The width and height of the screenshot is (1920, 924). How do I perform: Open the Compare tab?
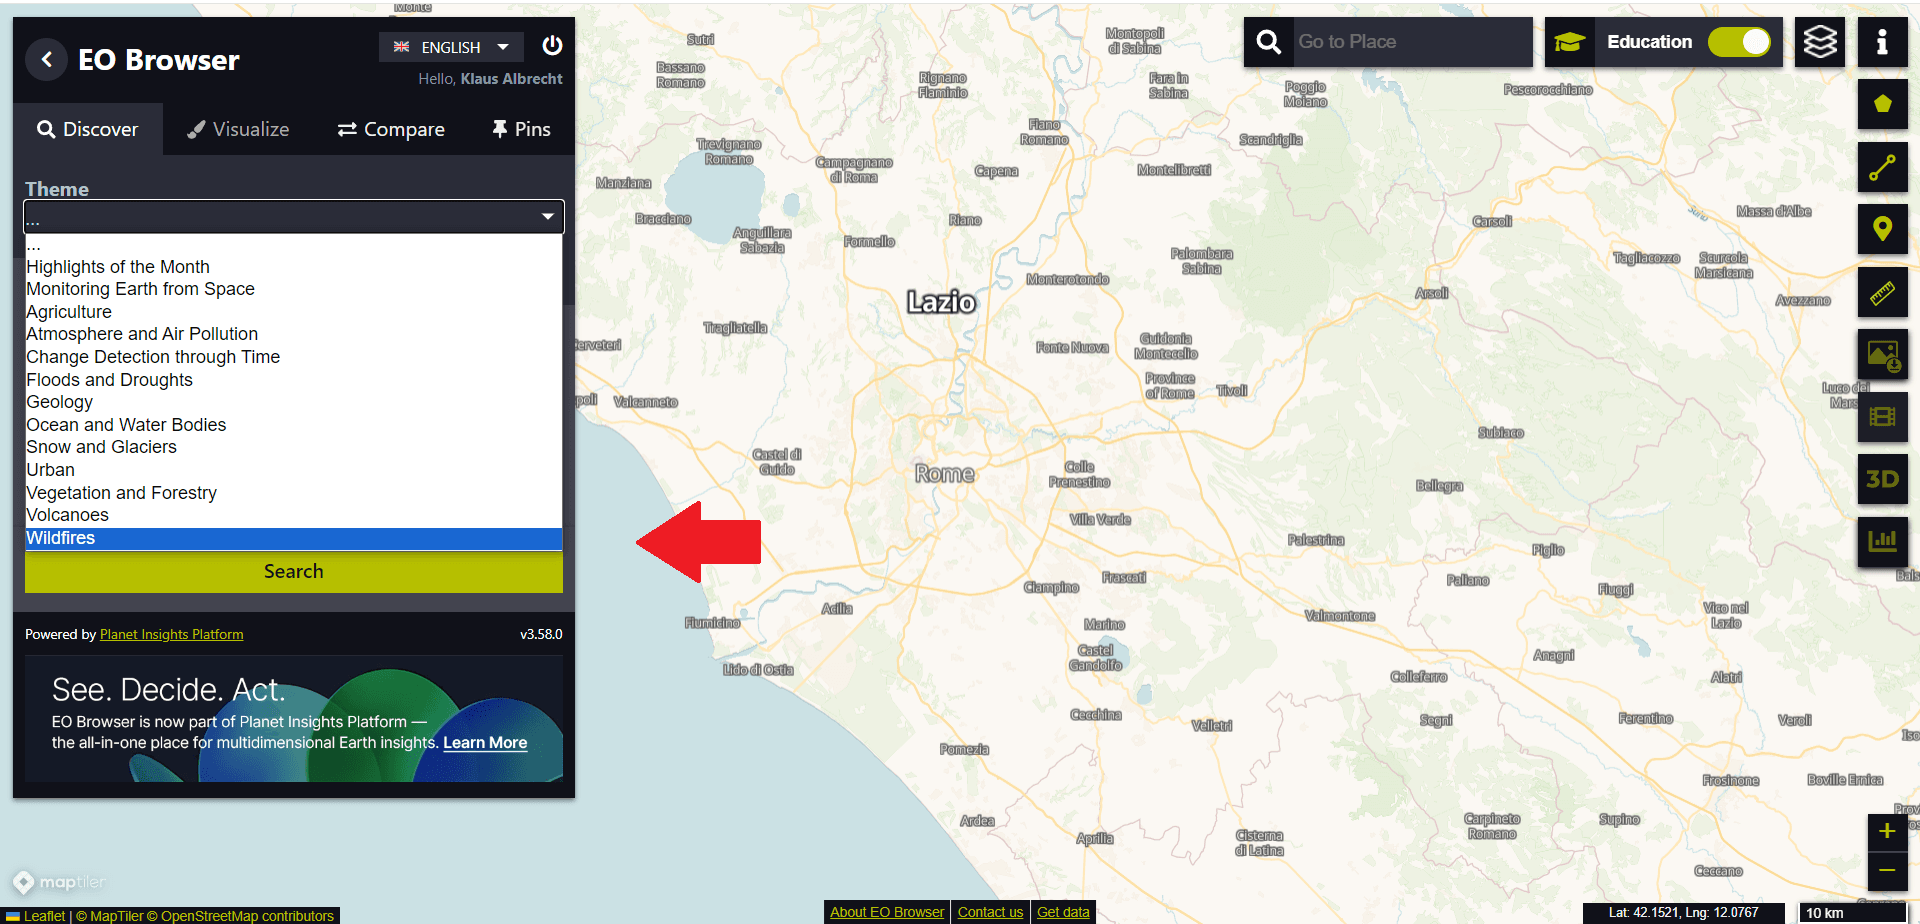[391, 129]
